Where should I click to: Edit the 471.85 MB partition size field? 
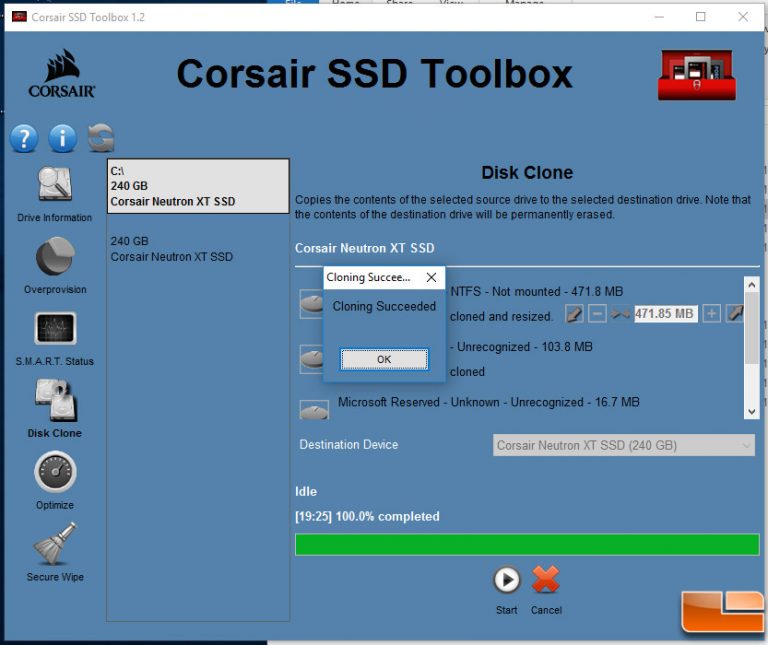(x=666, y=313)
